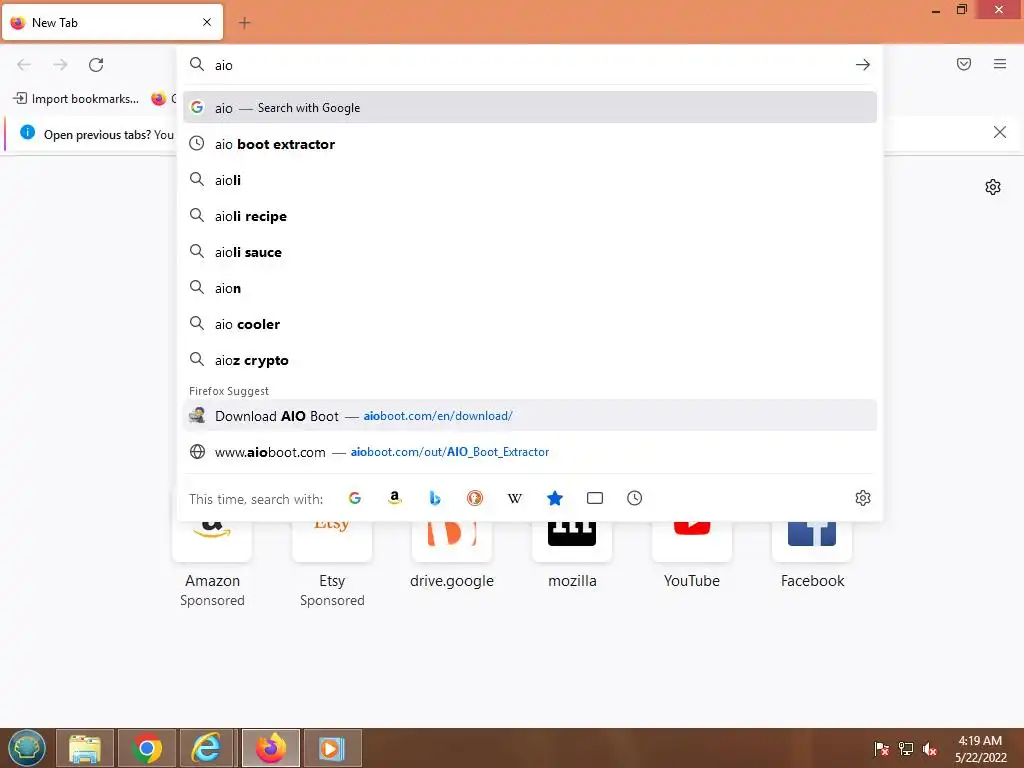Close the New Tab tab
This screenshot has width=1024, height=768.
coord(207,22)
